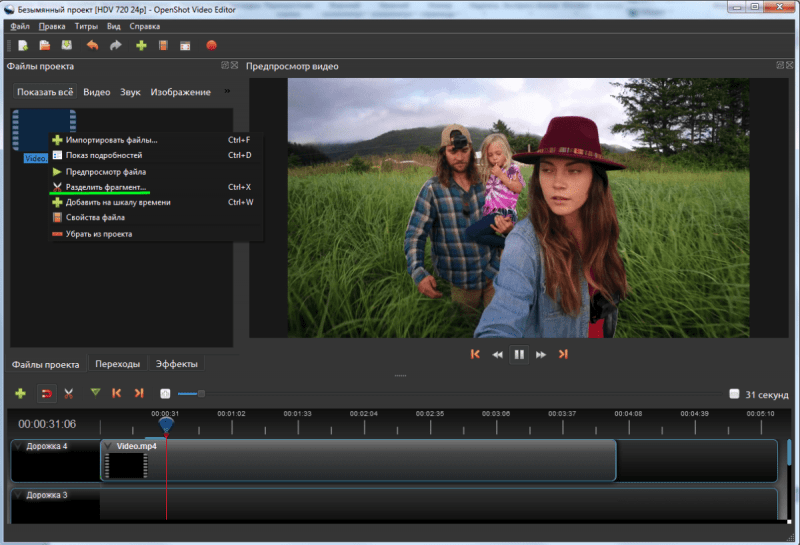The width and height of the screenshot is (800, 545).
Task: Switch to the Переходы tab
Action: [117, 364]
